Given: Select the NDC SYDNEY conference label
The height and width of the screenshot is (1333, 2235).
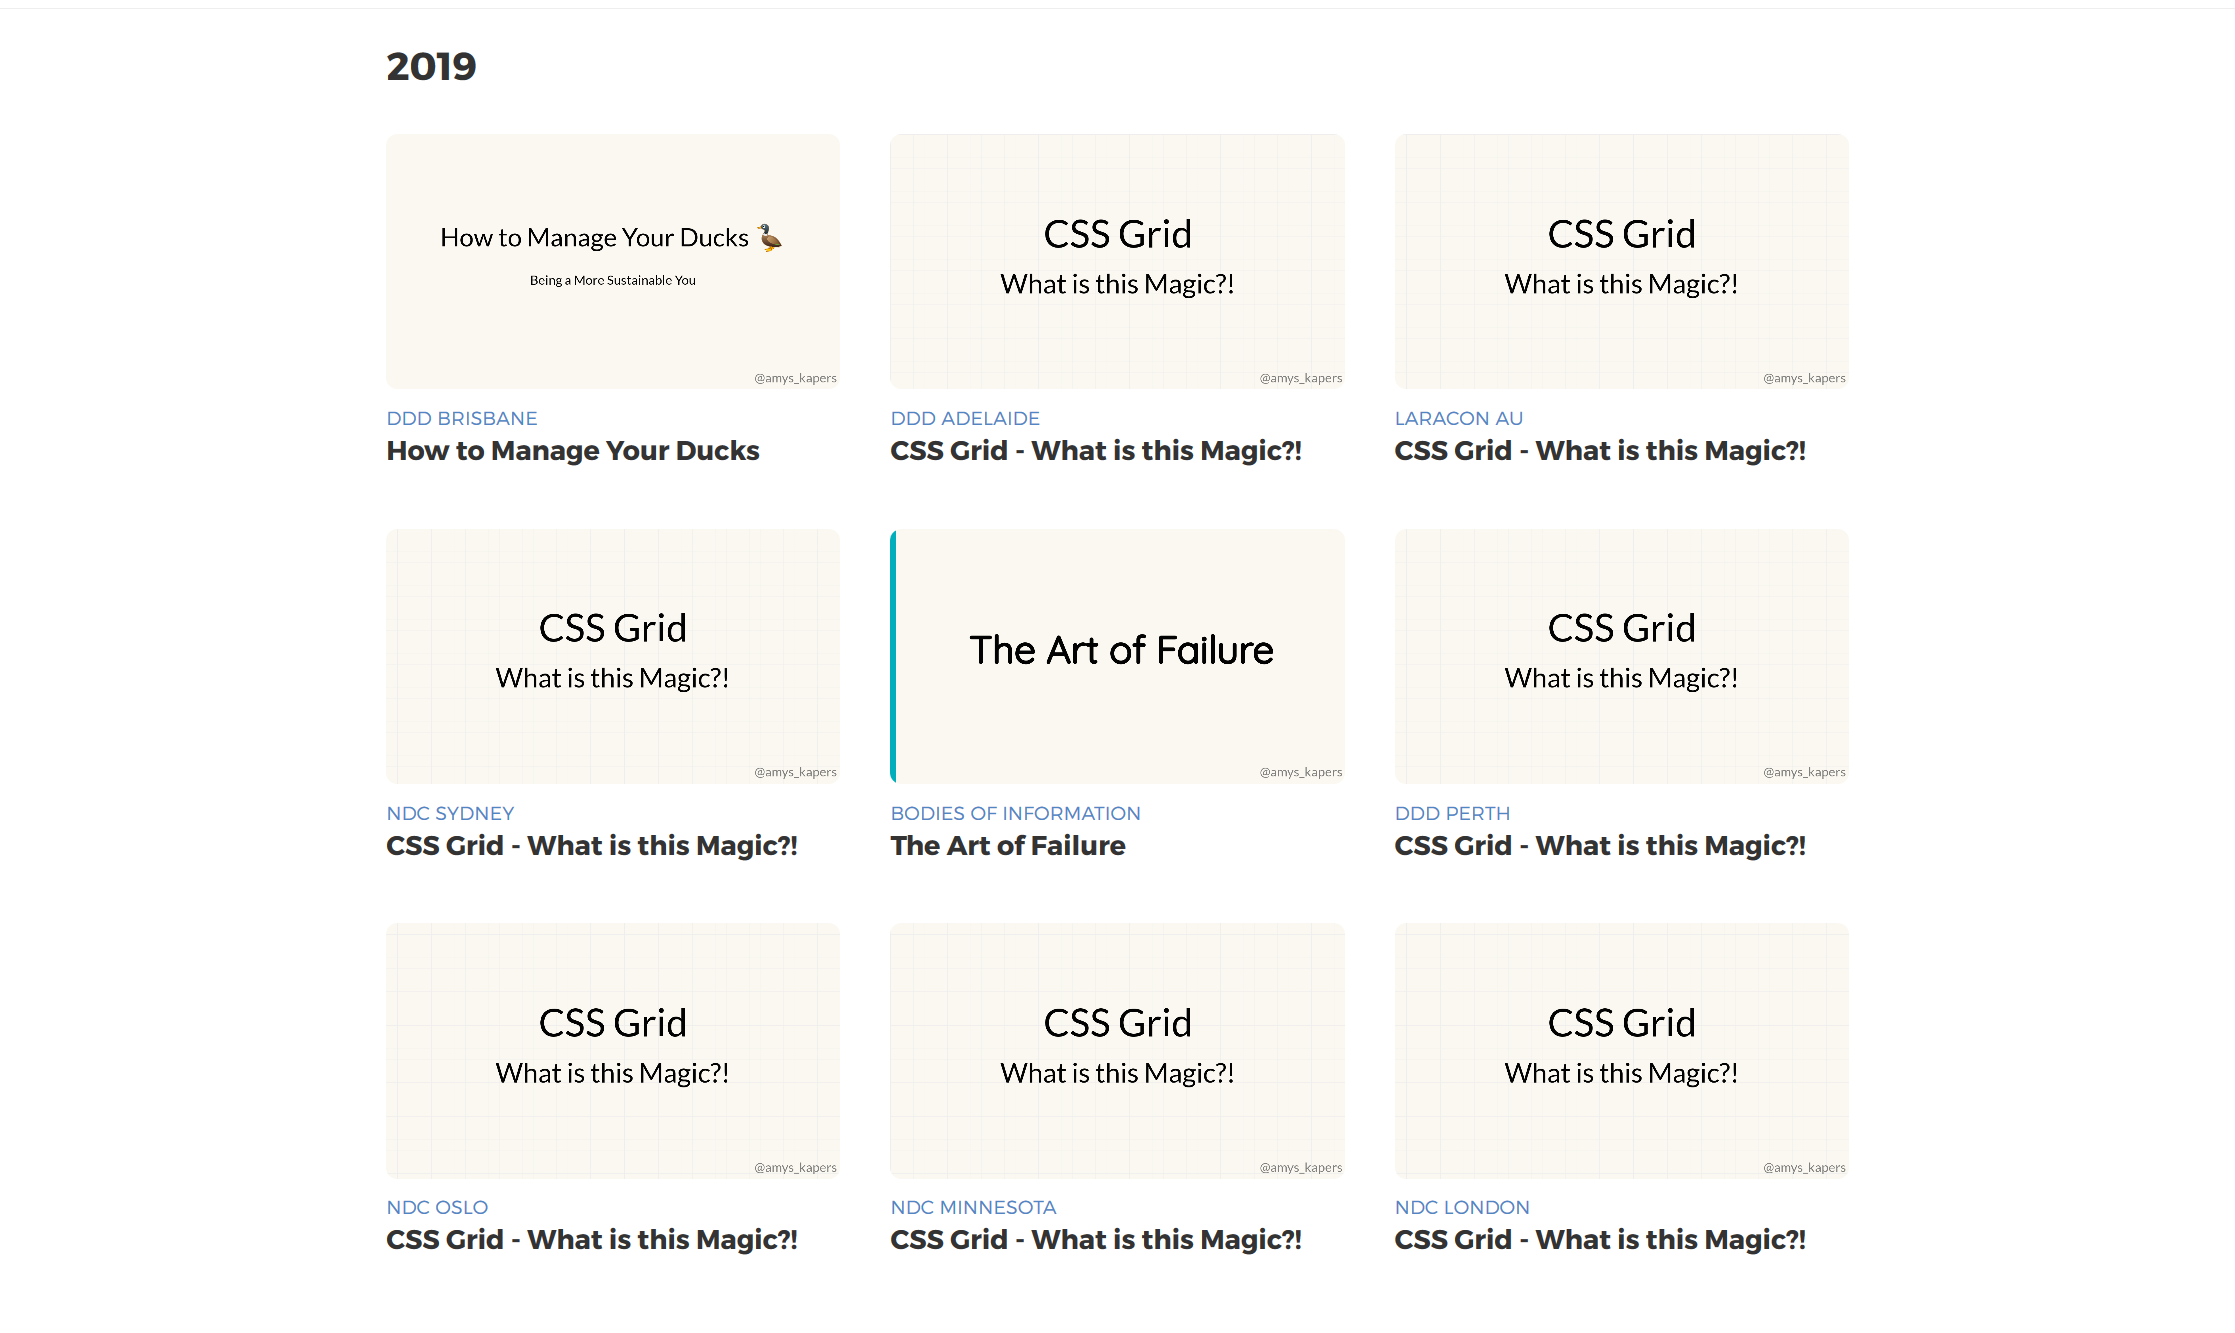Looking at the screenshot, I should (x=450, y=813).
